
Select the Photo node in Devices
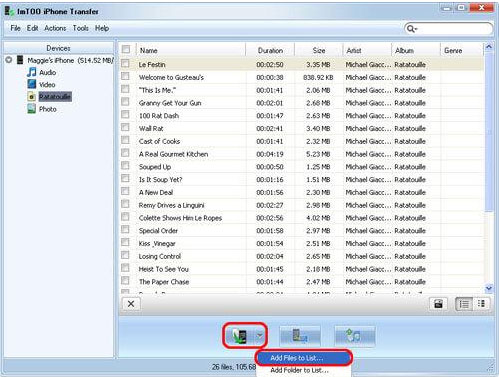click(x=48, y=109)
